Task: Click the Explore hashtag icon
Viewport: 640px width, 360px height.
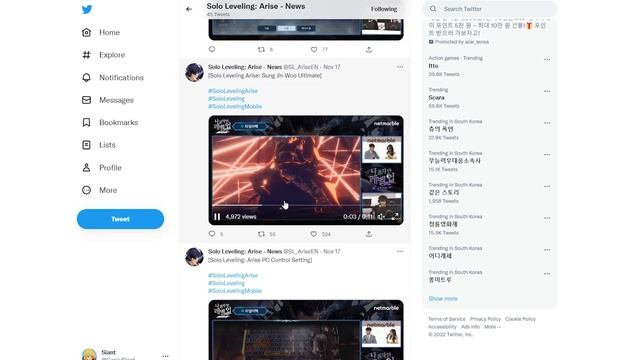Action: coord(86,55)
